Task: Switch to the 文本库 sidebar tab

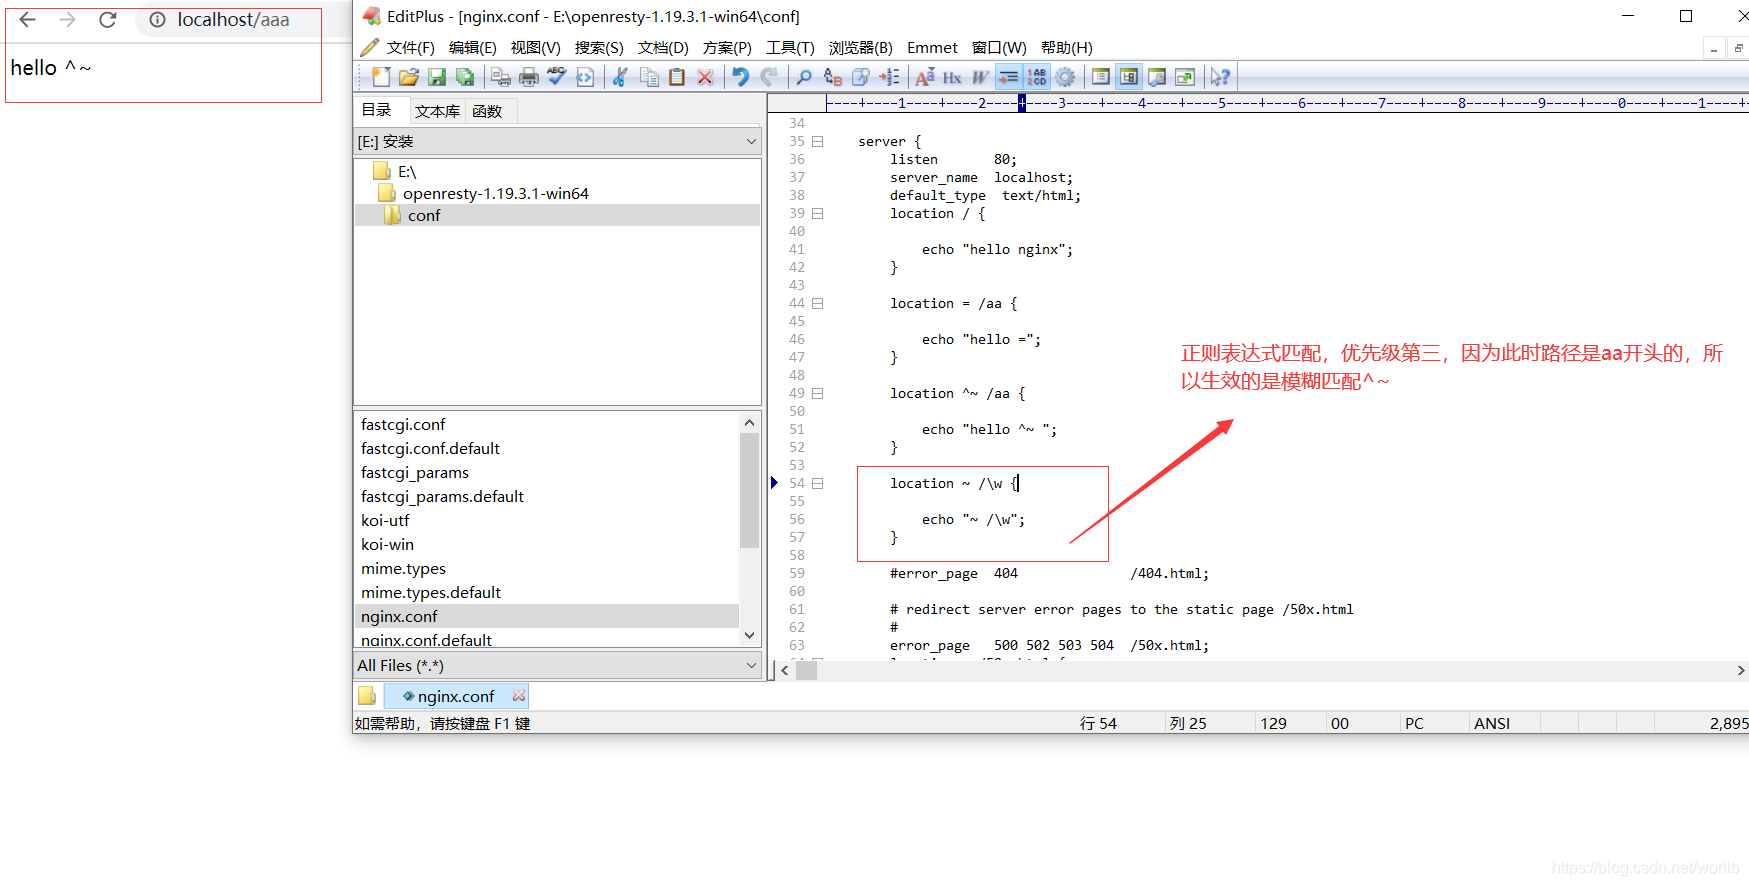Action: (x=437, y=111)
